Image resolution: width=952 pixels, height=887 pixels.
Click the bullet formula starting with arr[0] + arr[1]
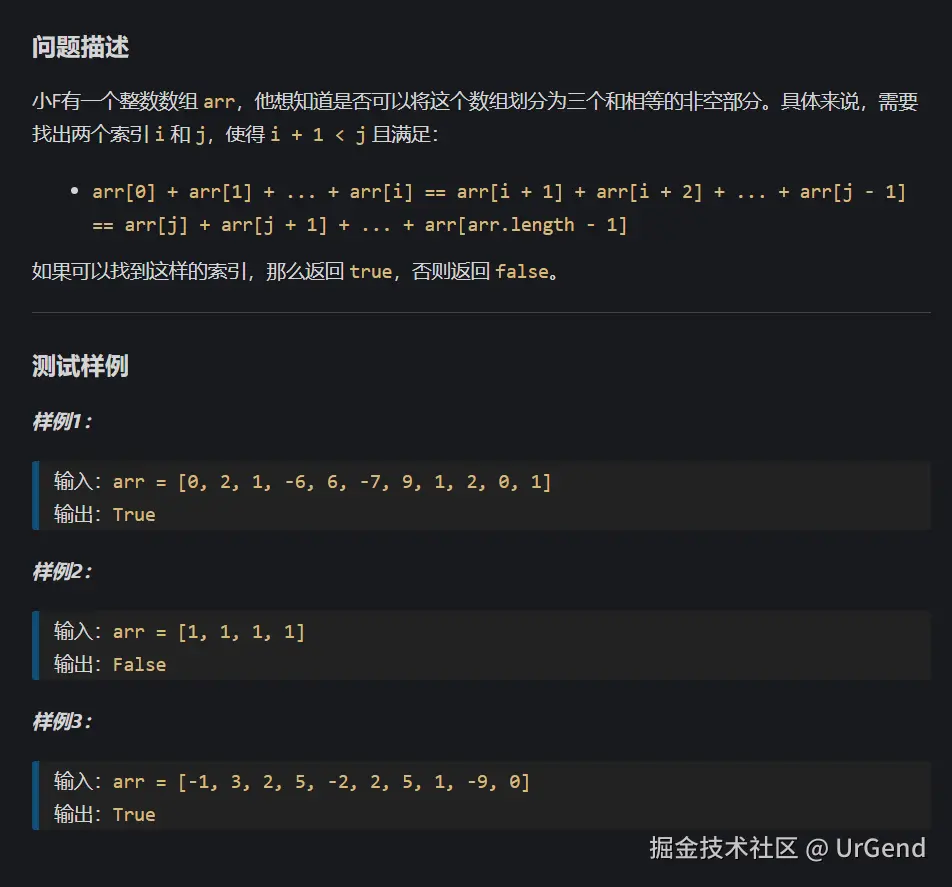pyautogui.click(x=498, y=192)
